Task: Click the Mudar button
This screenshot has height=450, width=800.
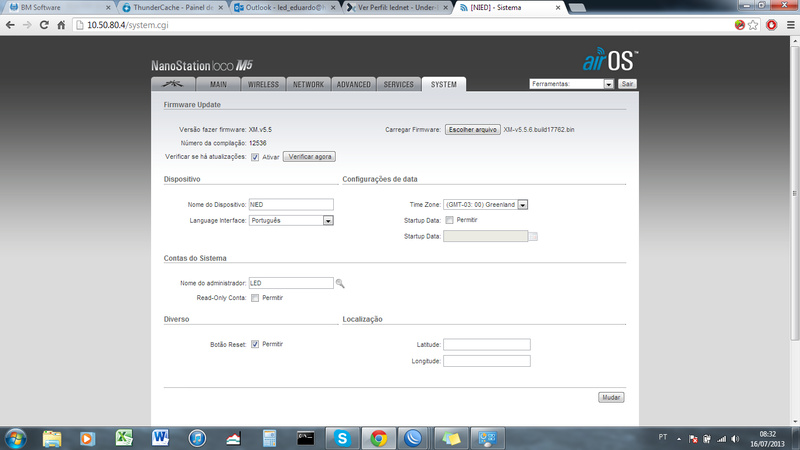Action: [611, 397]
